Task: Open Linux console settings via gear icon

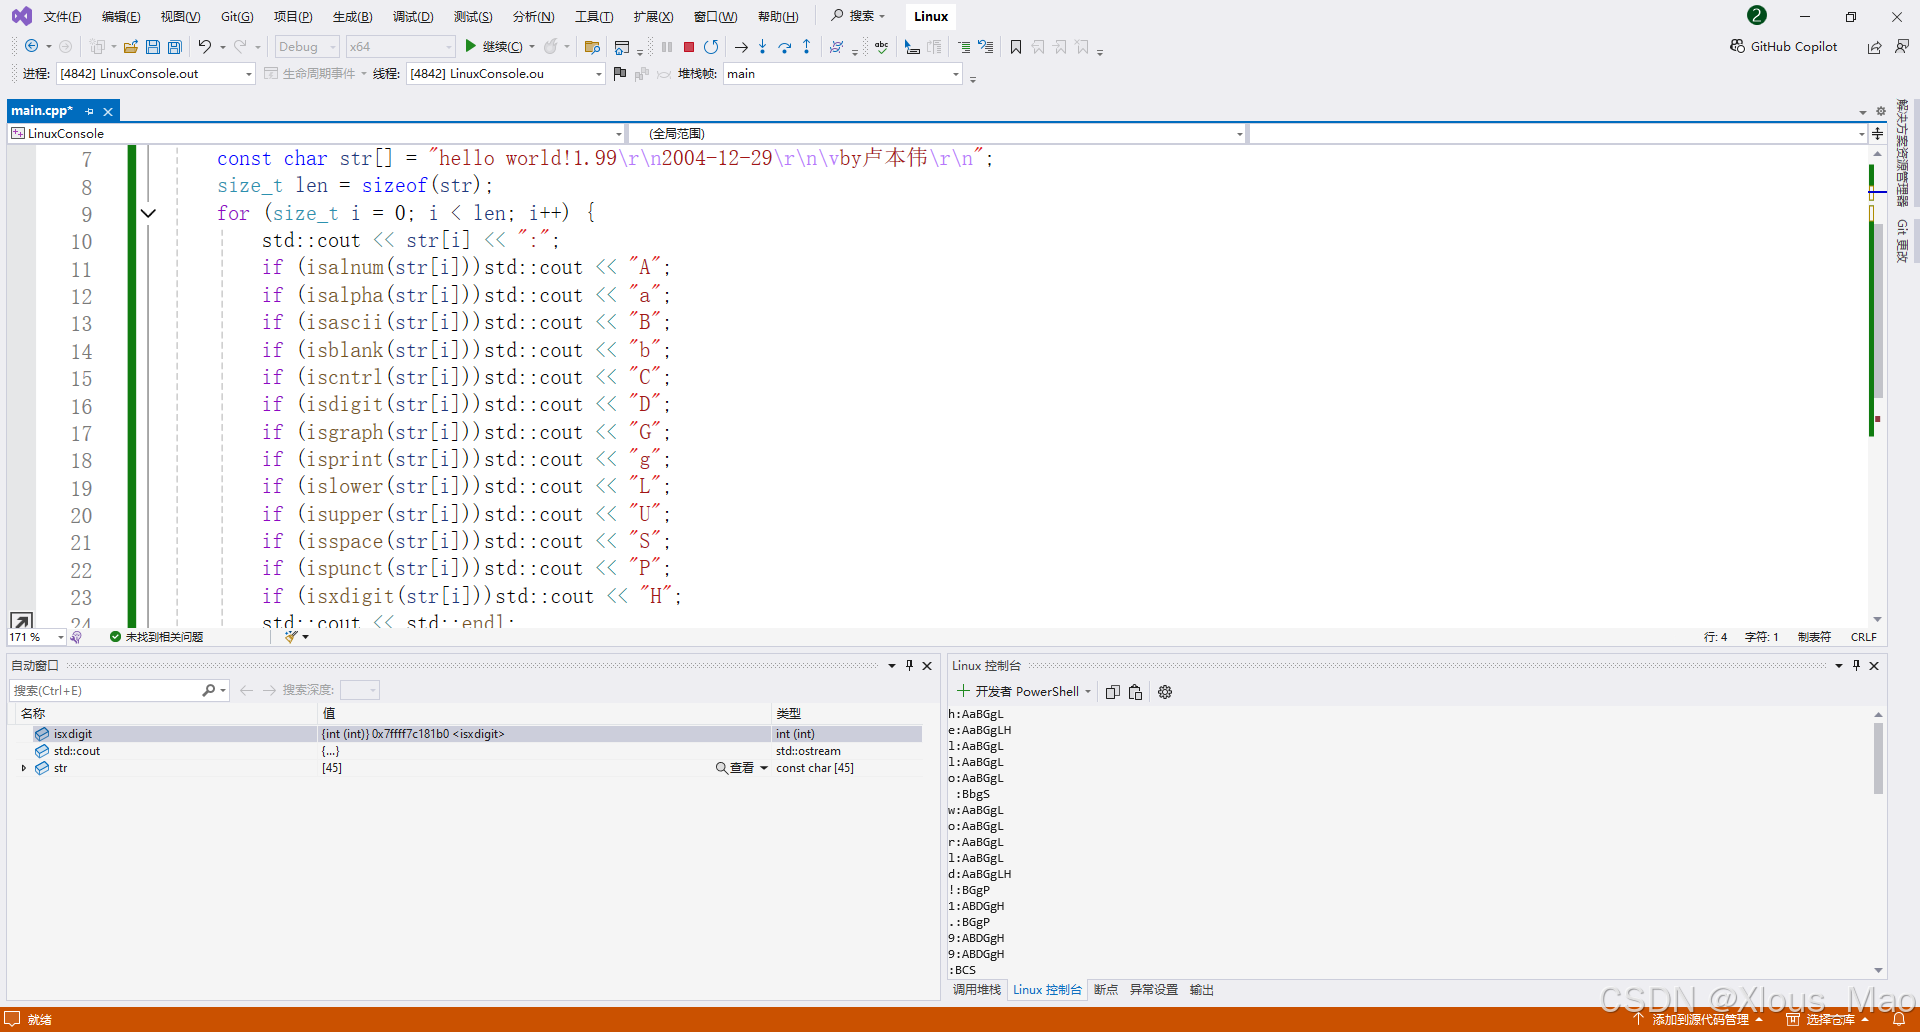Action: click(x=1165, y=691)
